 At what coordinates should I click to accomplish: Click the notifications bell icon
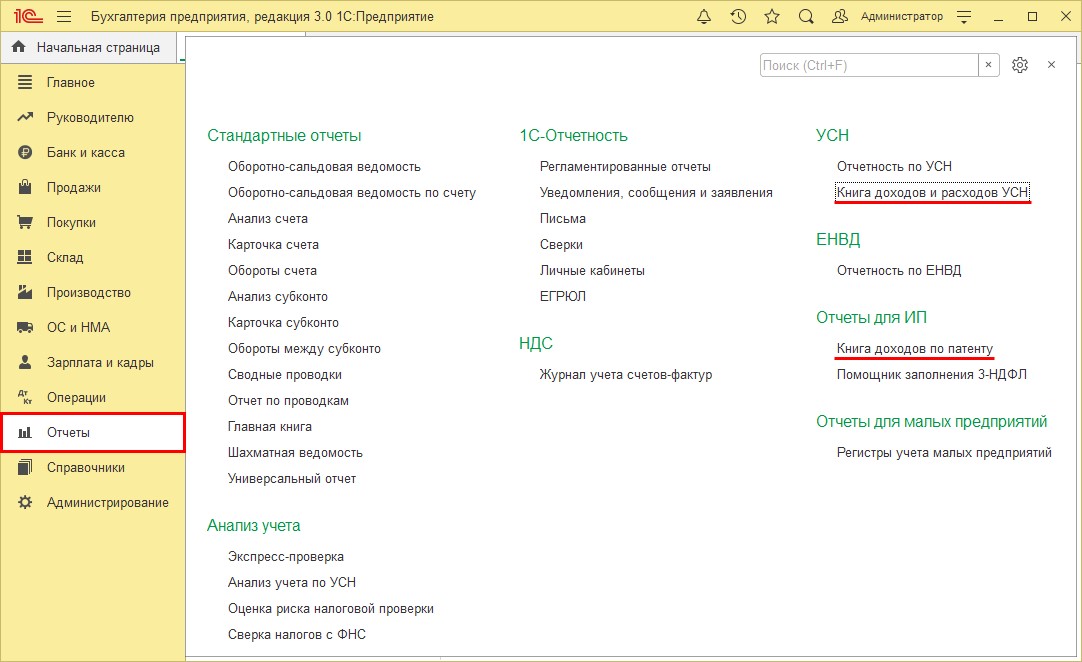click(704, 17)
